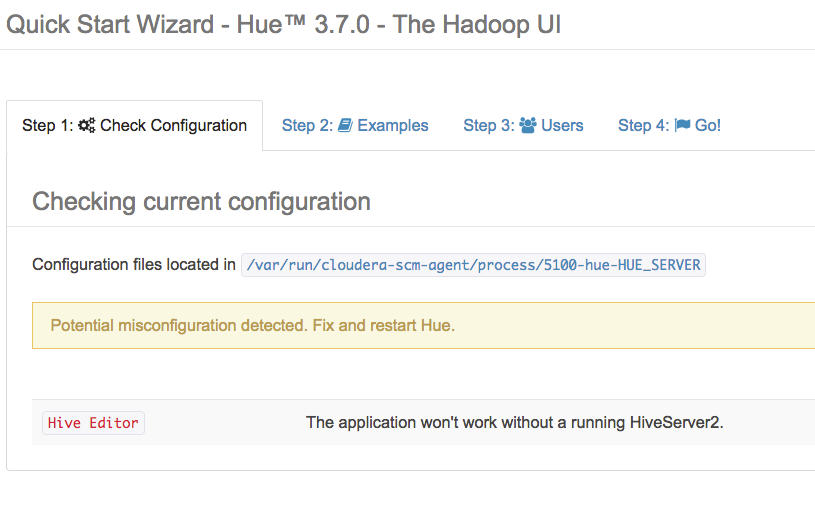
Task: Switch to the Examples tab label
Action: (x=393, y=126)
